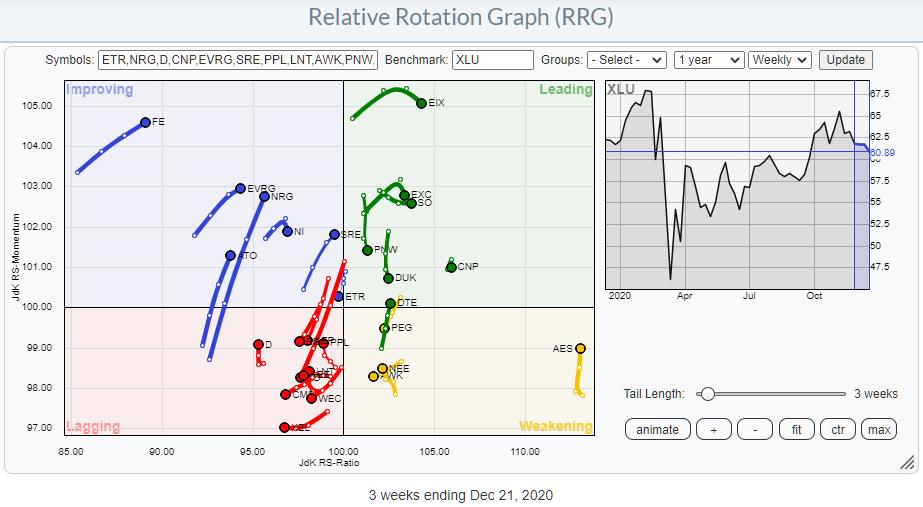Viewport: 923px width, 507px height.
Task: Click the EVRG data point marker
Action: pyautogui.click(x=240, y=188)
